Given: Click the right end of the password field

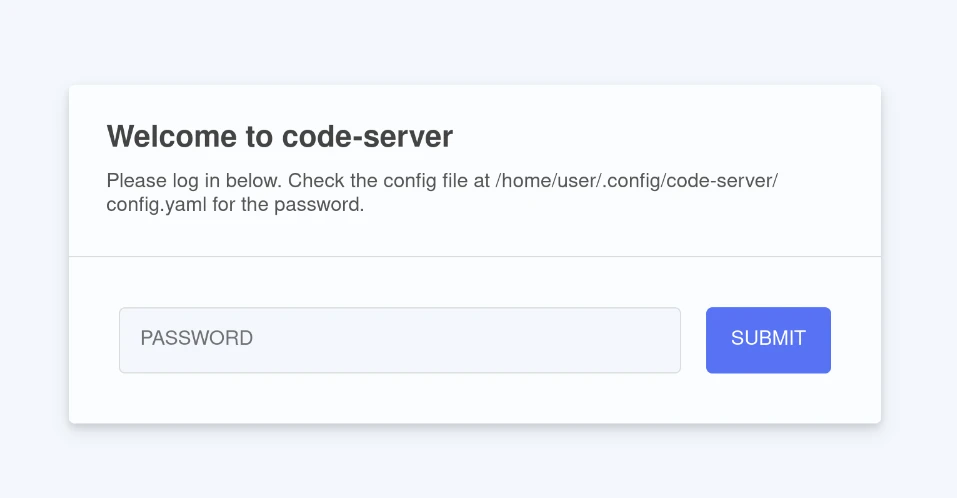Looking at the screenshot, I should [660, 340].
